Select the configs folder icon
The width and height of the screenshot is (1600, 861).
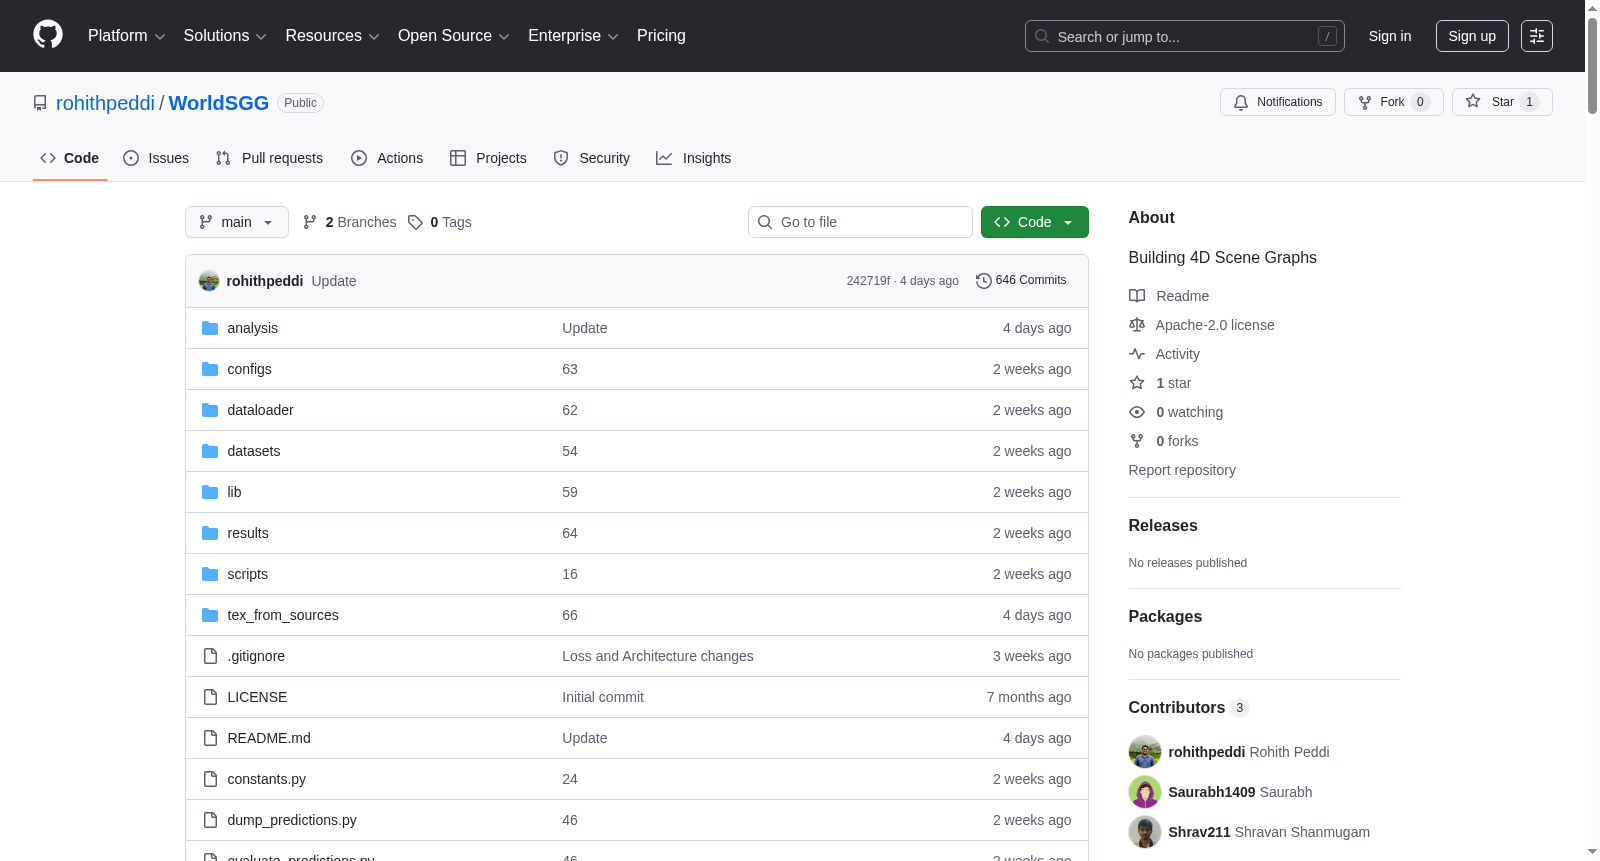click(210, 369)
